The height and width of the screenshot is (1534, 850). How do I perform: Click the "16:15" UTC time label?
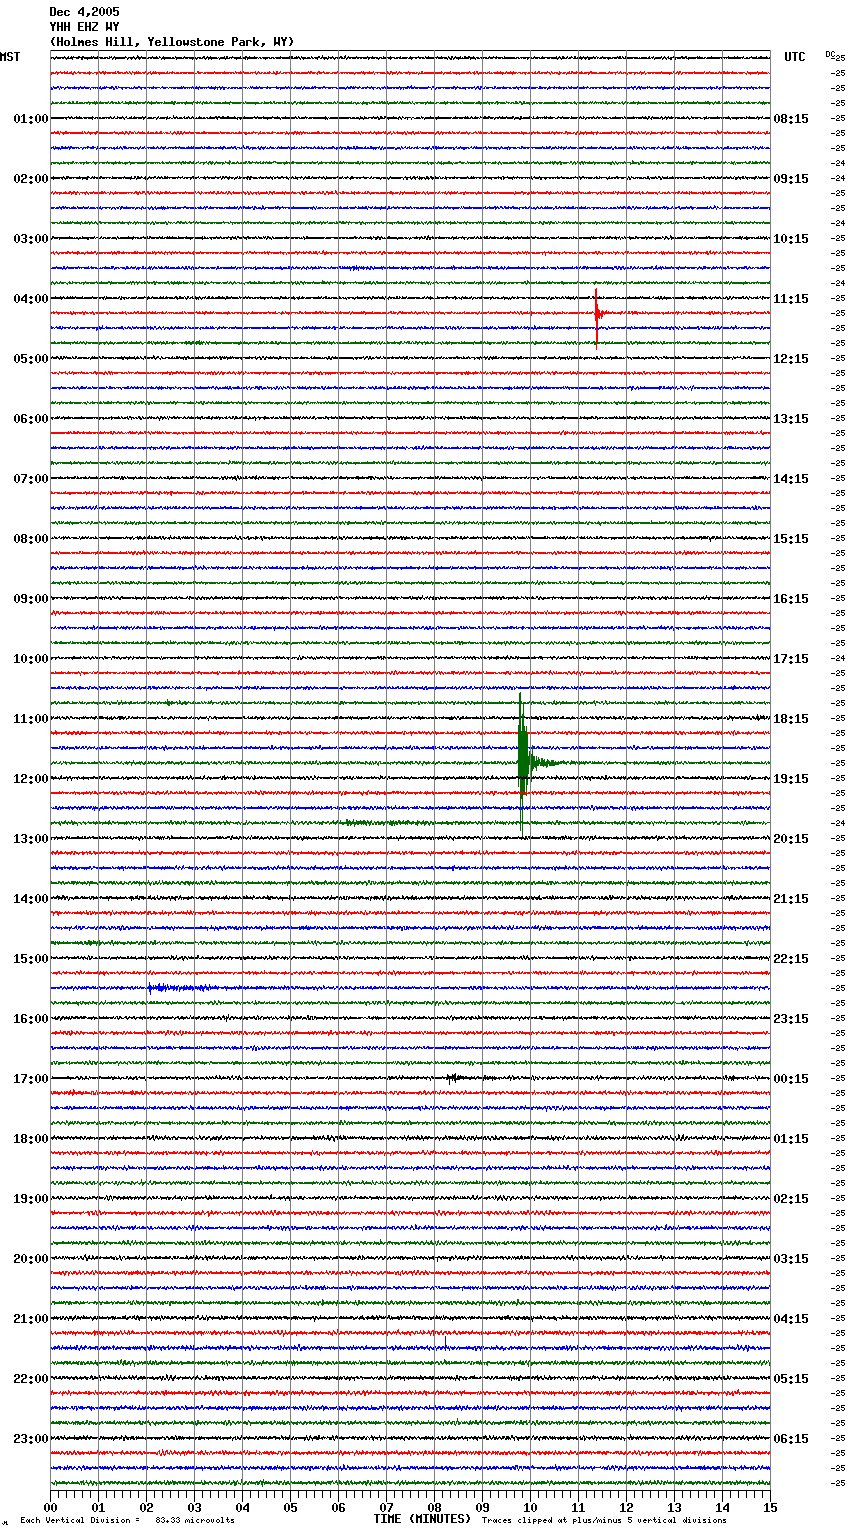pyautogui.click(x=791, y=599)
